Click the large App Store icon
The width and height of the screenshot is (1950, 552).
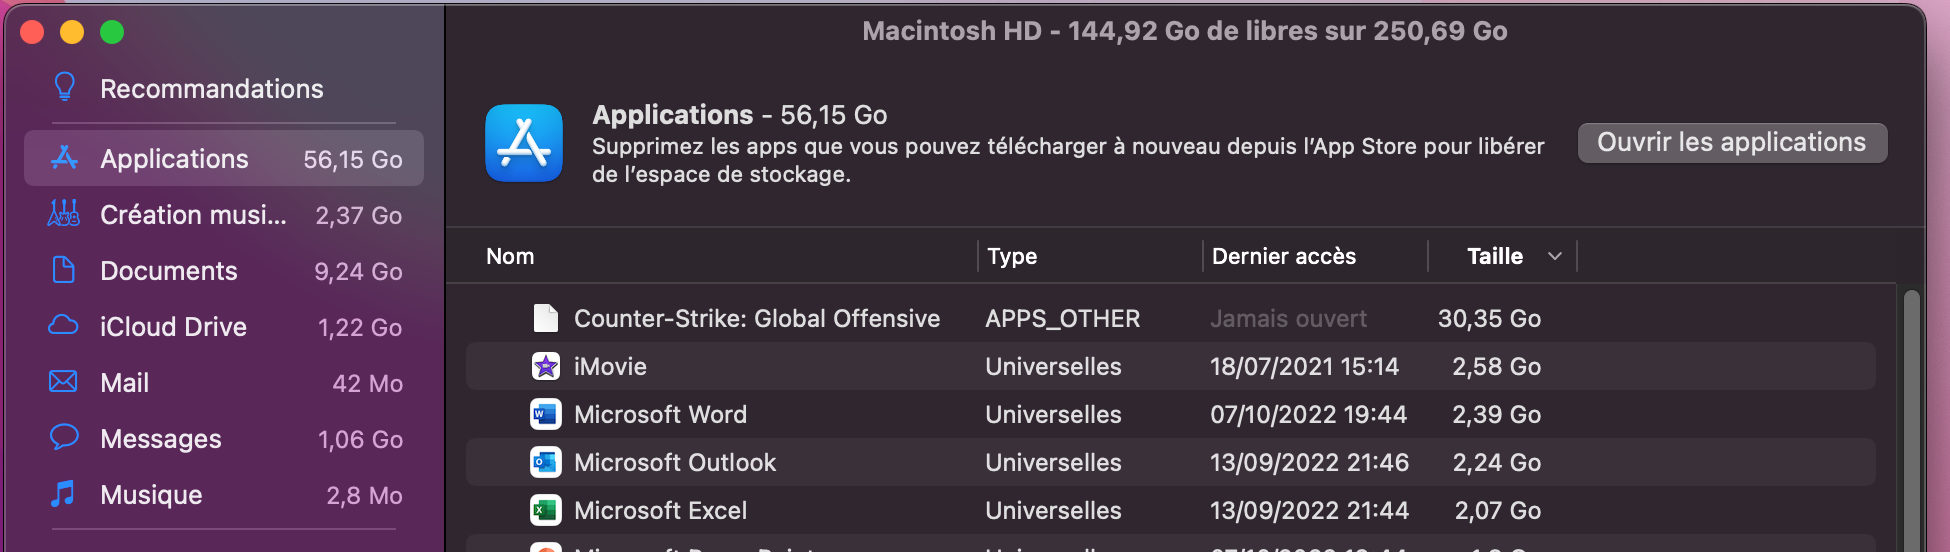click(x=524, y=143)
